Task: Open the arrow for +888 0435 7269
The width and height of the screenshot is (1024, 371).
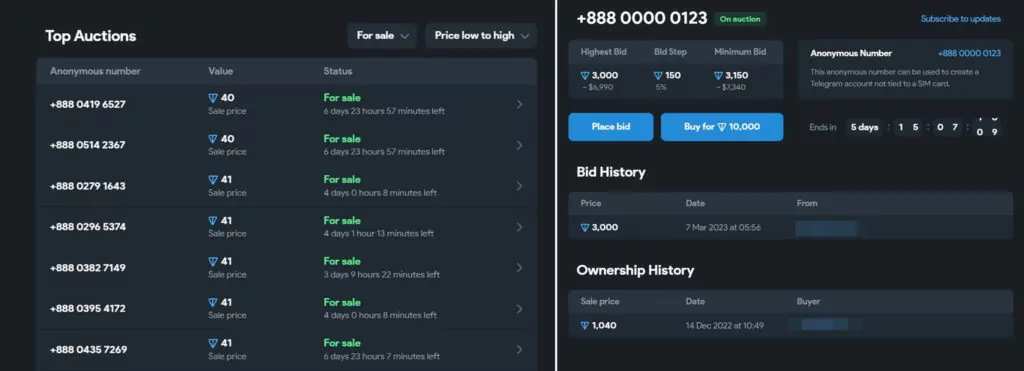Action: (x=519, y=349)
